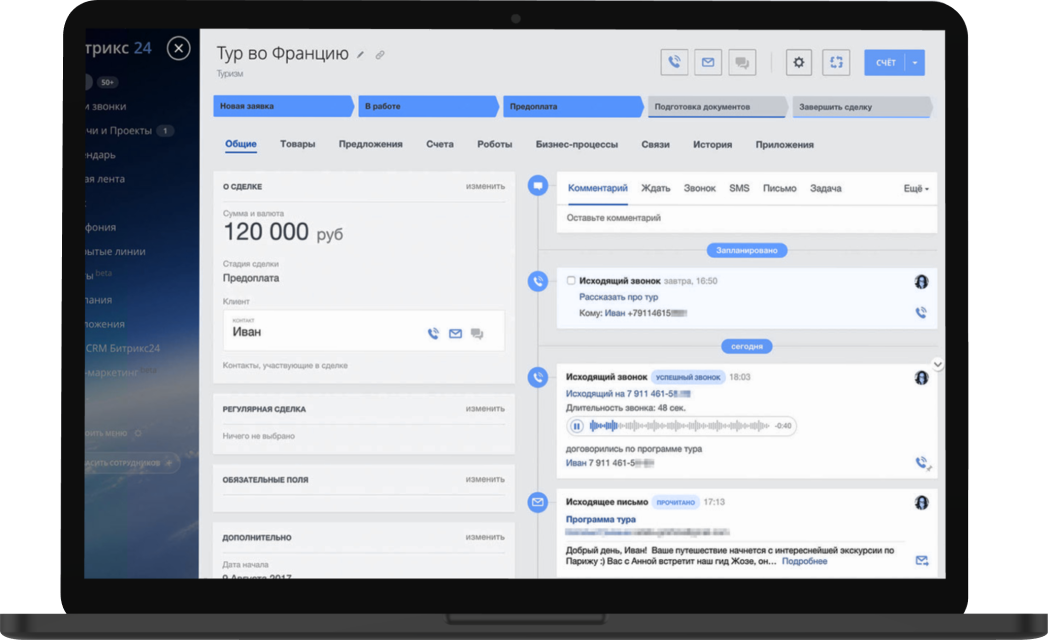
Task: Click the avatar in the planned call card
Action: click(x=922, y=282)
